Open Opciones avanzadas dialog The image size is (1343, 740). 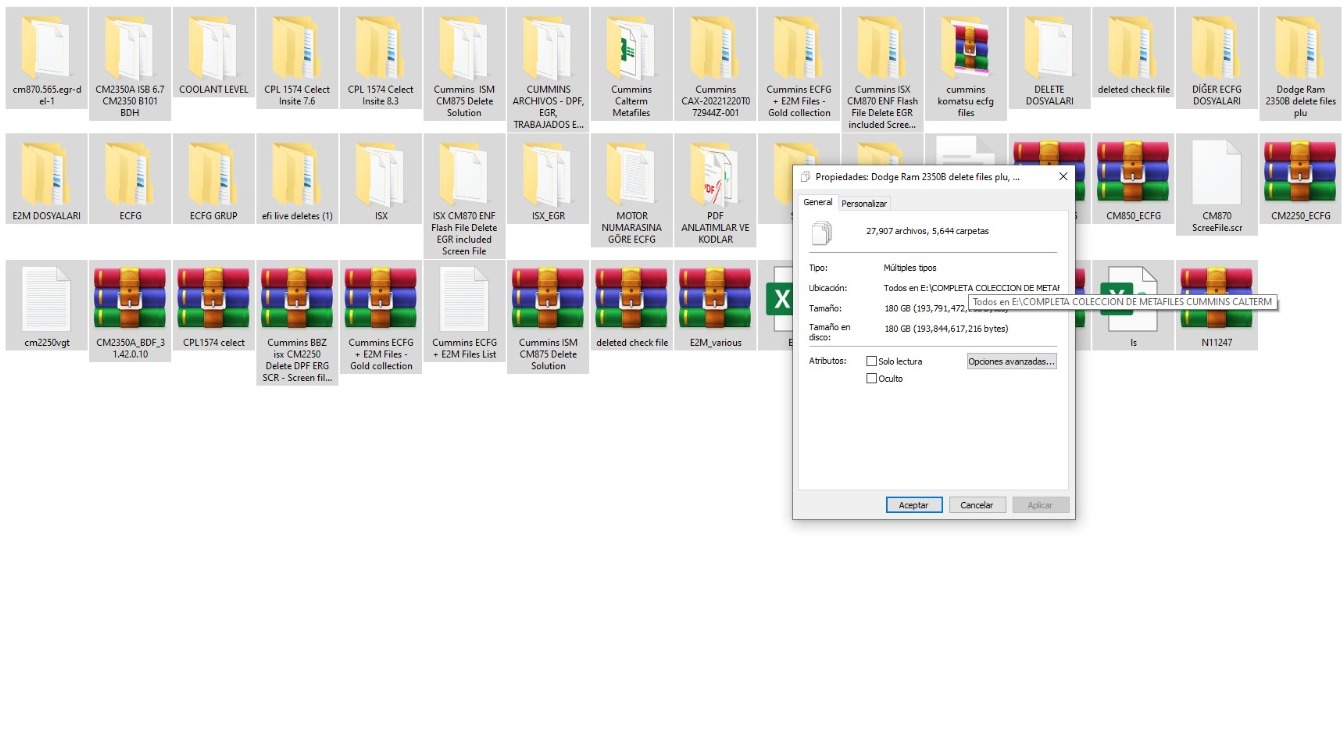pyautogui.click(x=1011, y=361)
